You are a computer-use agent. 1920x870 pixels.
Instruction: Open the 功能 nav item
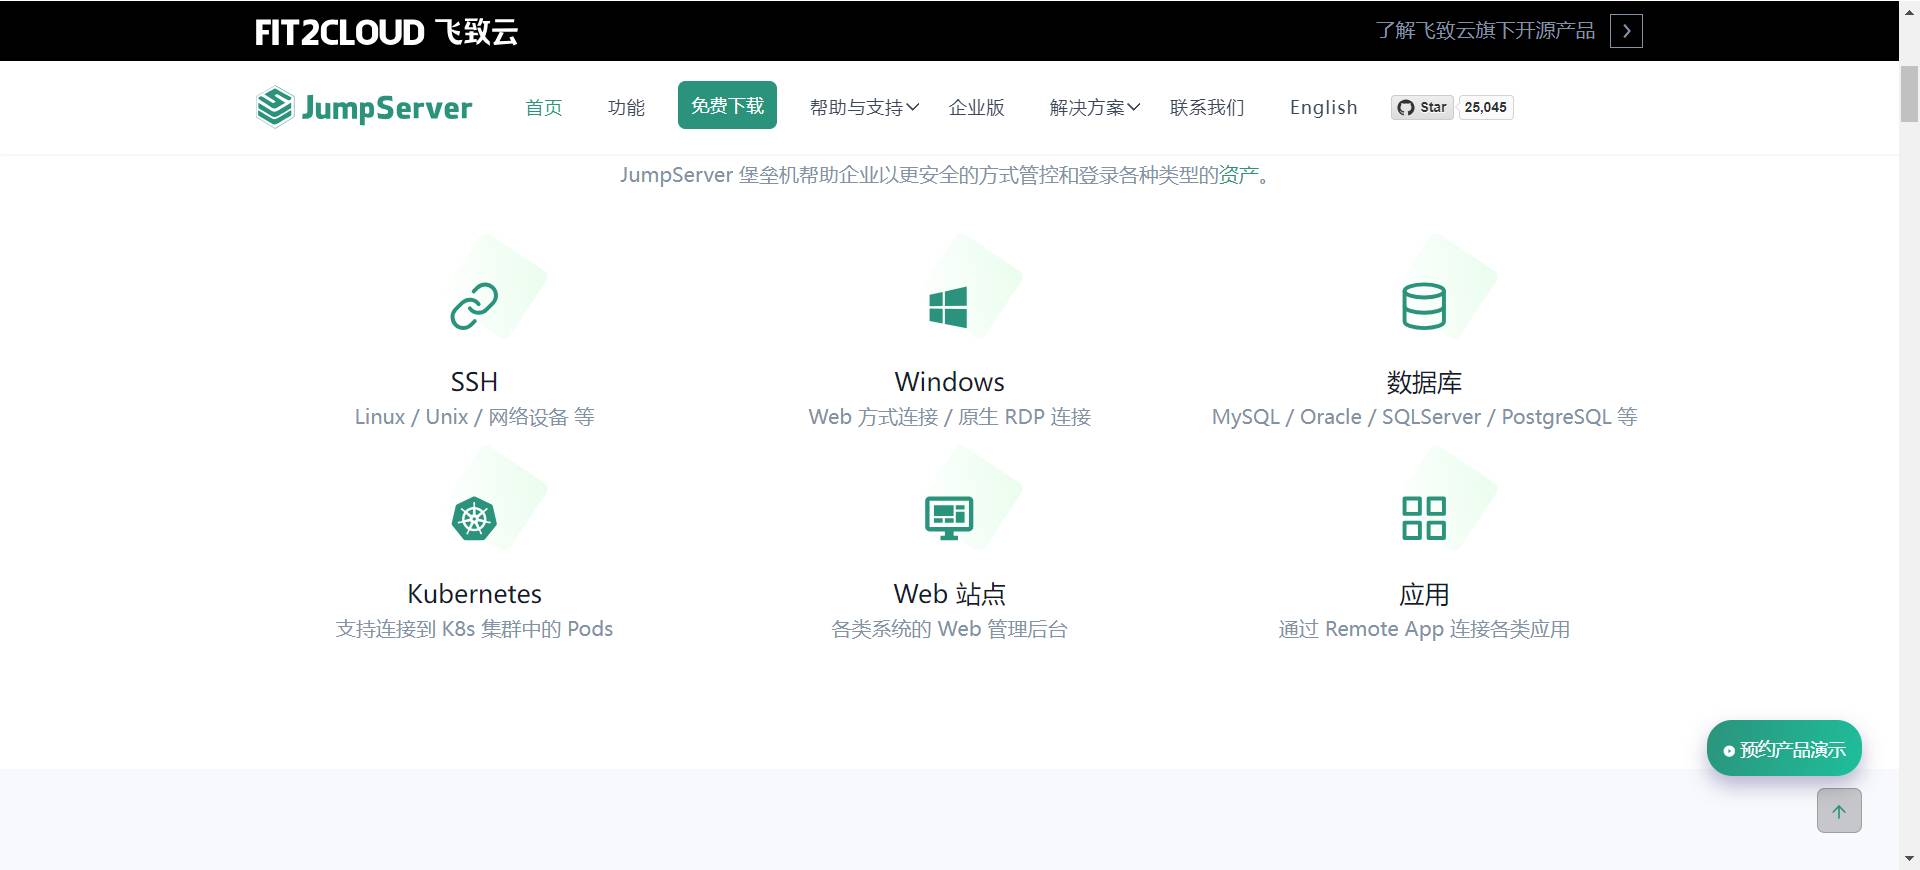[626, 107]
